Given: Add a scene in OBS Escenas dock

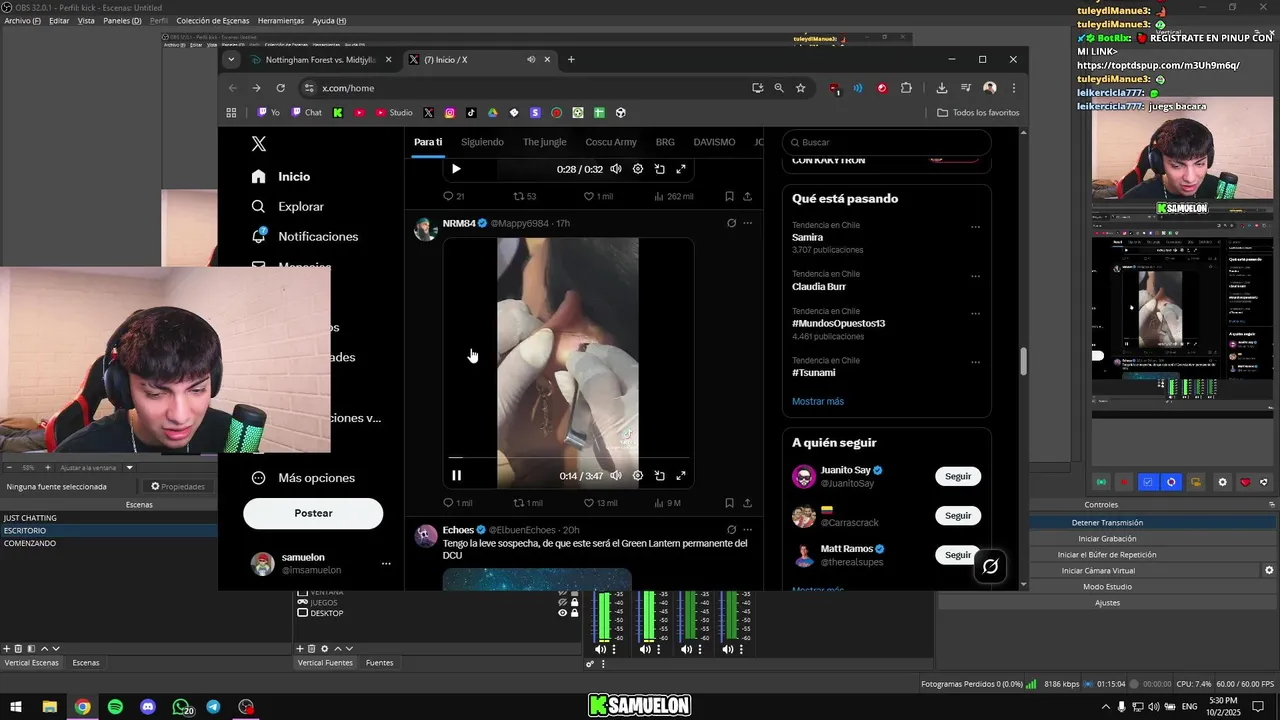Looking at the screenshot, I should [x=6, y=649].
